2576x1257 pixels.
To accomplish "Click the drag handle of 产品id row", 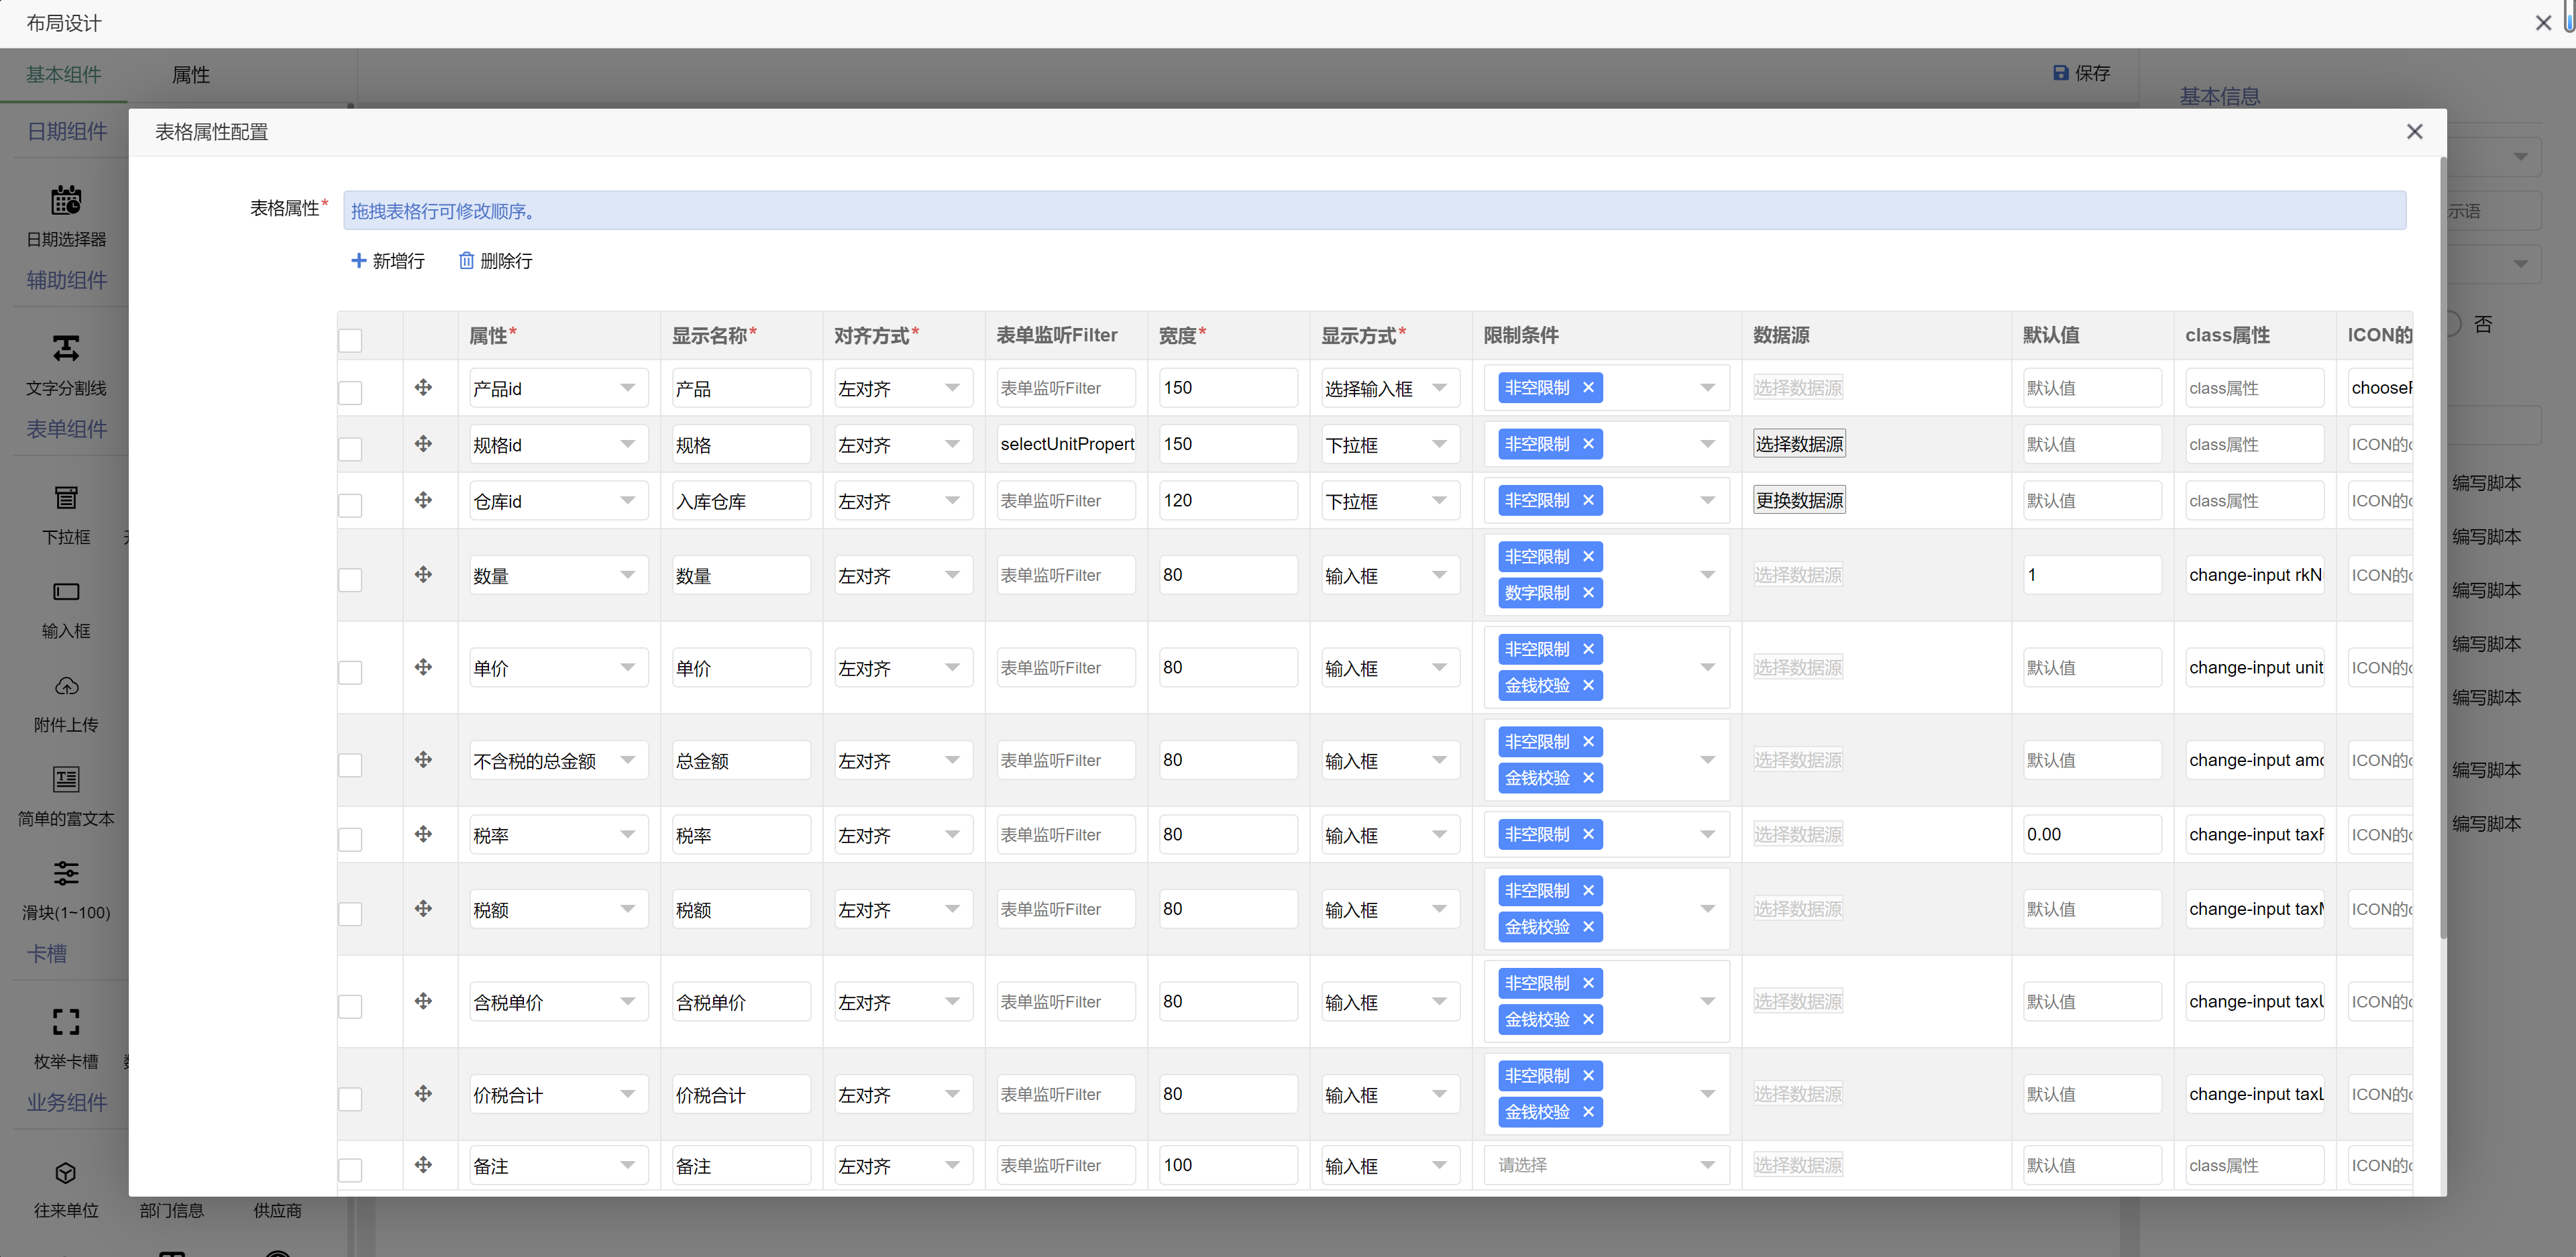I will tap(423, 387).
